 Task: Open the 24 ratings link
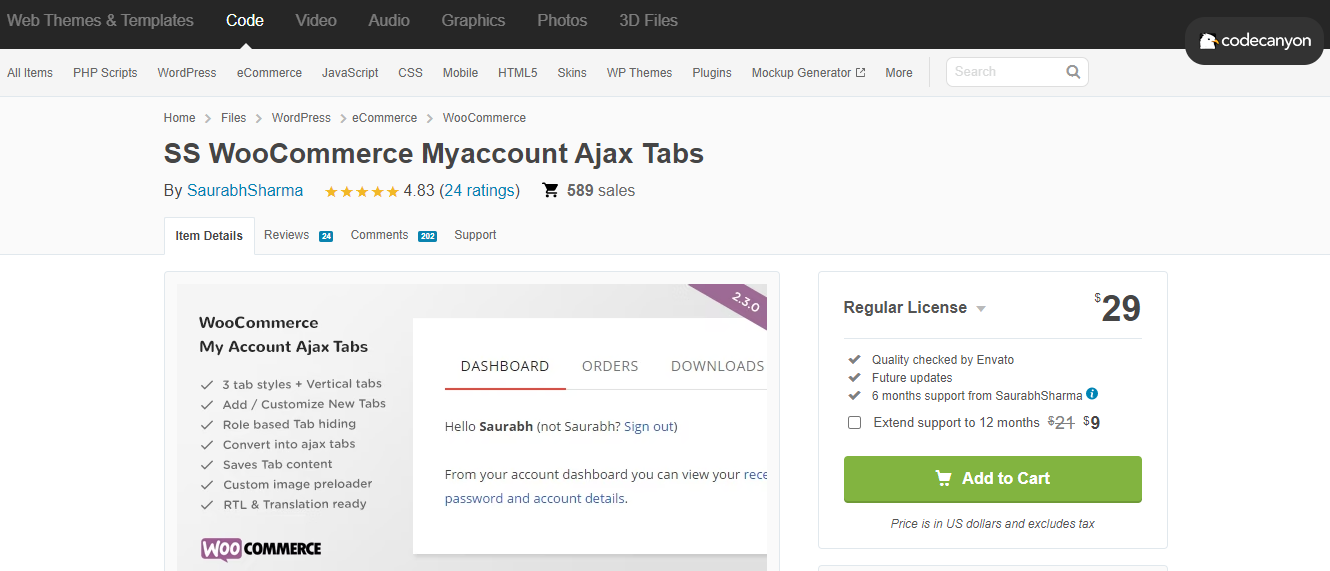click(480, 191)
